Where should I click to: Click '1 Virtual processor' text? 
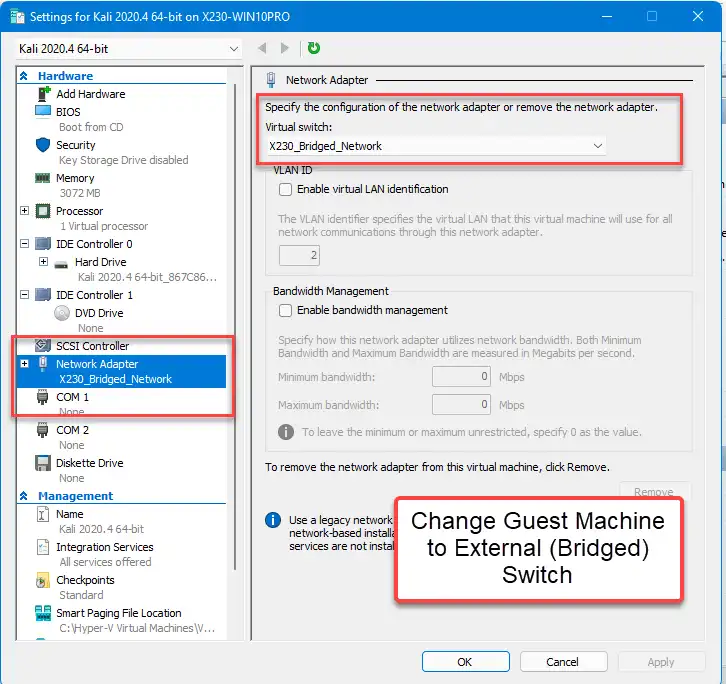click(x=104, y=226)
